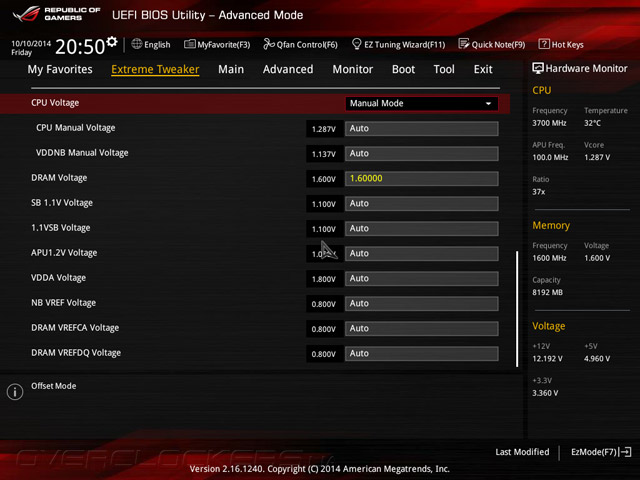Click the Hardware Monitor screen icon

(x=538, y=68)
